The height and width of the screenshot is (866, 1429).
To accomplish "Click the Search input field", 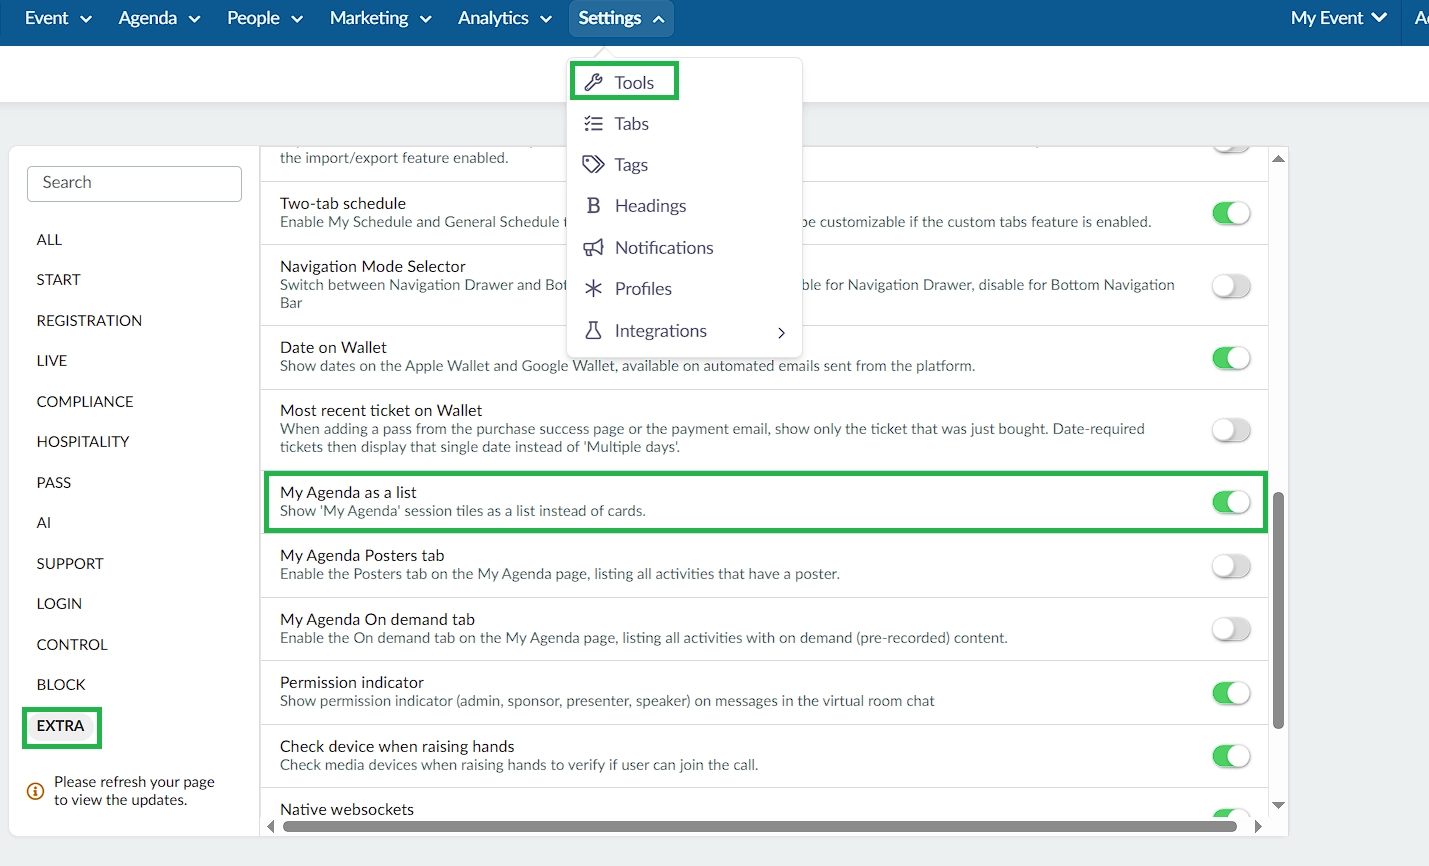I will coord(134,183).
